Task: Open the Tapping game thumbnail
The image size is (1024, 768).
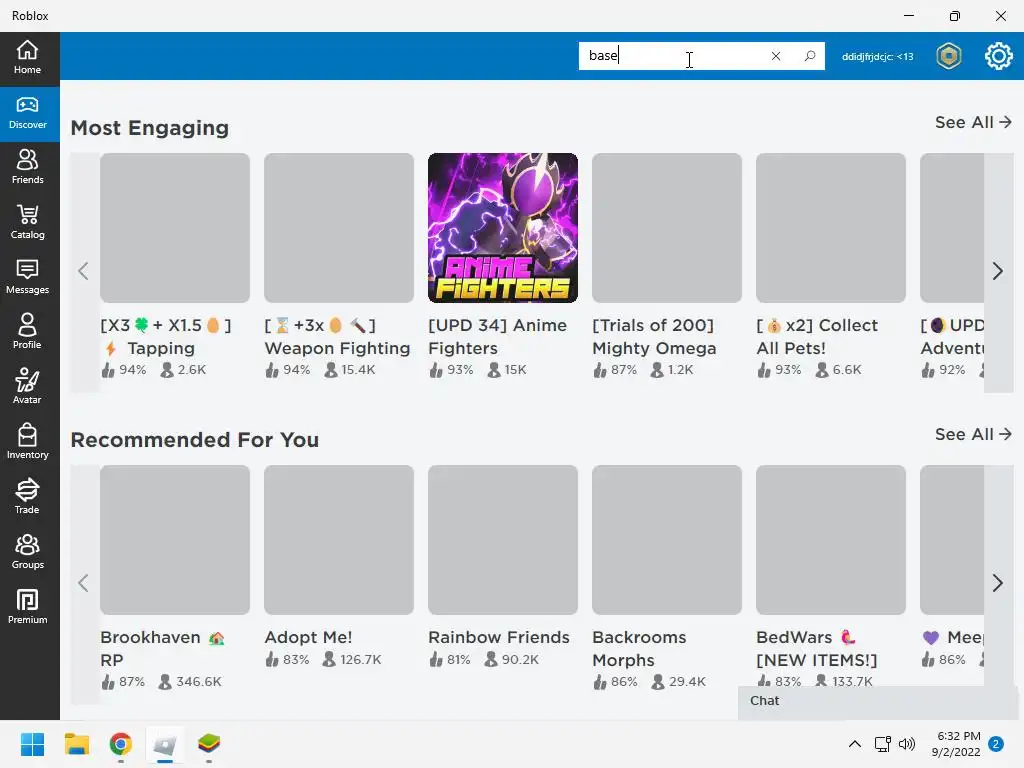Action: click(175, 228)
